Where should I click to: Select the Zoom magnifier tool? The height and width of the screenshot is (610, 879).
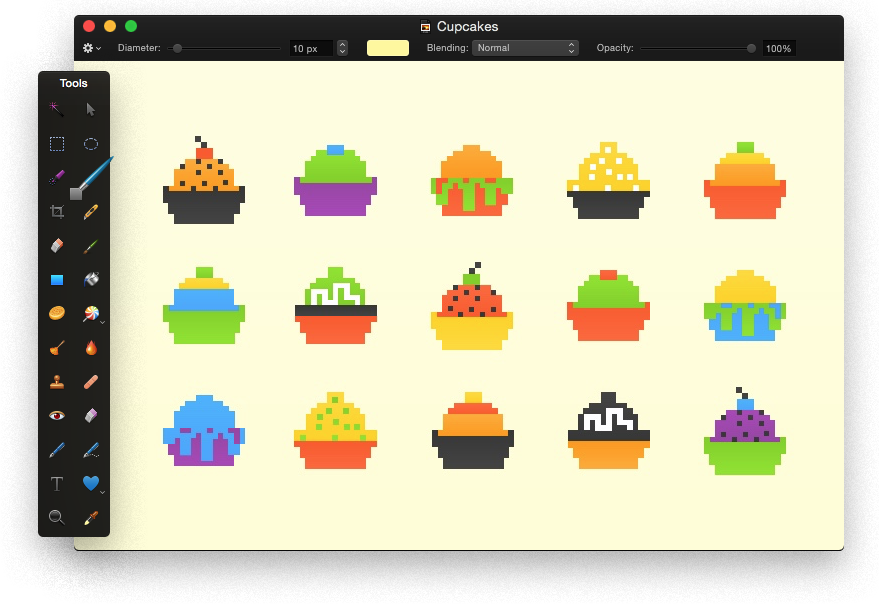click(x=57, y=517)
